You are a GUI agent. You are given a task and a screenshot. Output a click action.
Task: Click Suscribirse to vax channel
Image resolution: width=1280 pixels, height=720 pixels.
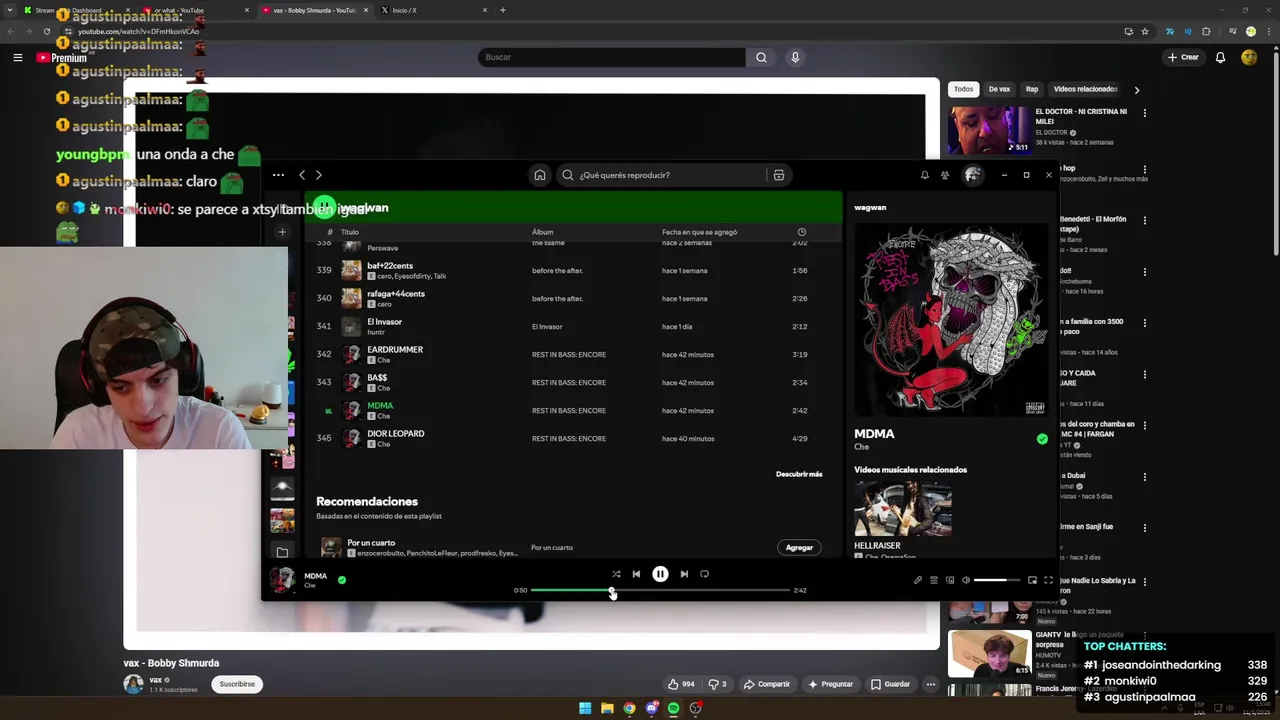(x=237, y=684)
